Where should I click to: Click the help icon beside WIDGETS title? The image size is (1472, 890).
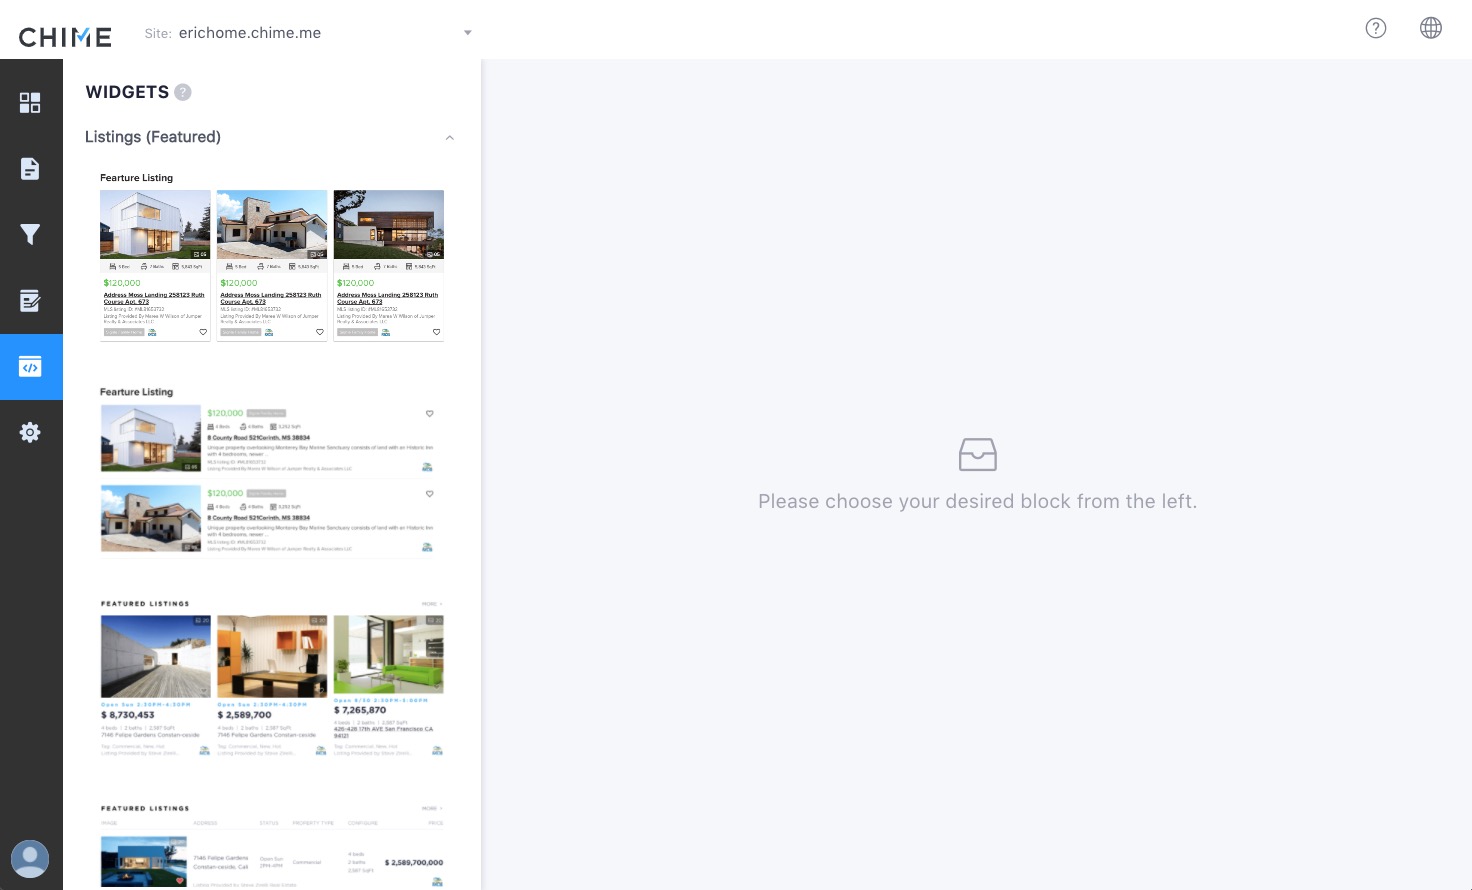(183, 92)
